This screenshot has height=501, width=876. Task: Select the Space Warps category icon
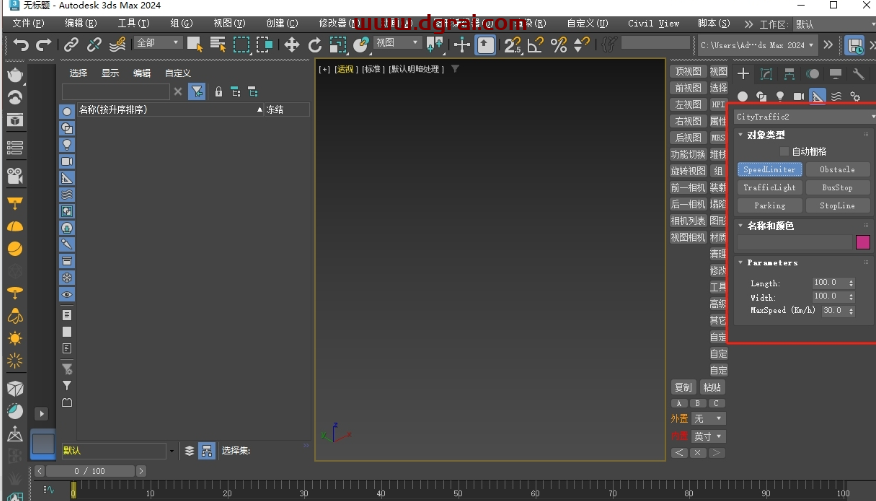(836, 97)
